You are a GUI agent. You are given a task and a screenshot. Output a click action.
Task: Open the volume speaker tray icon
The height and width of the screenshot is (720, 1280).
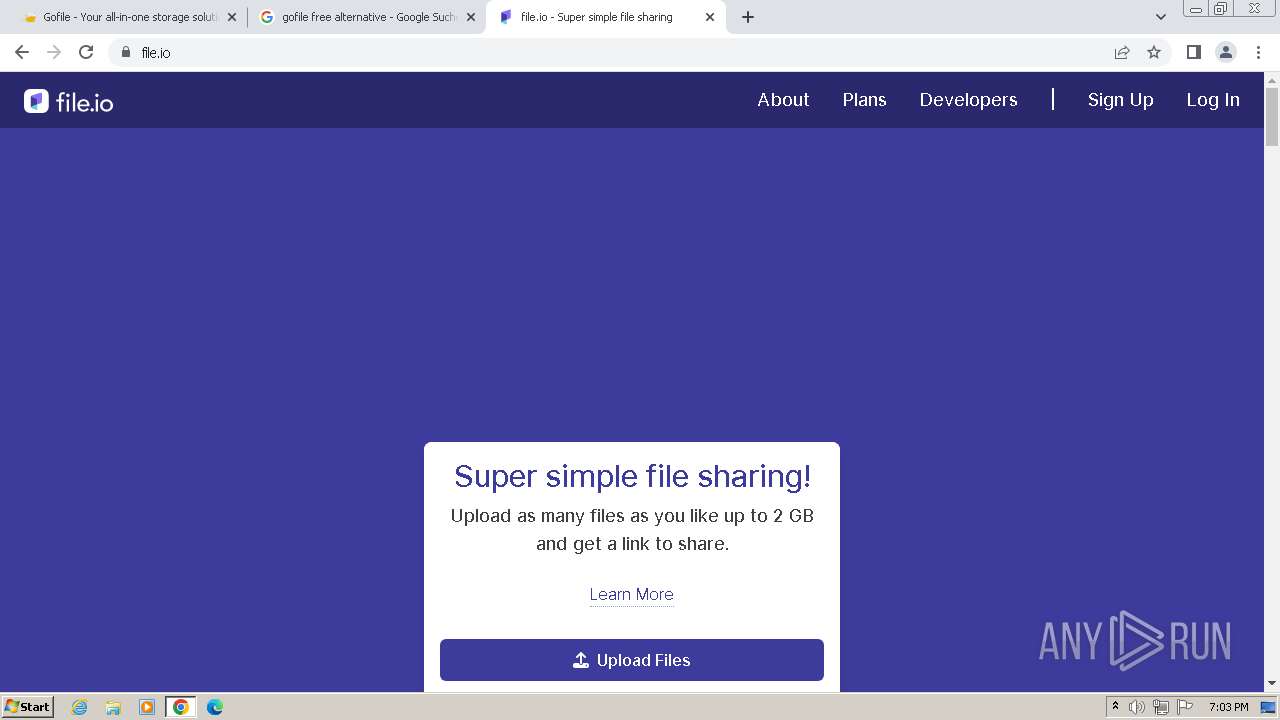tap(1137, 707)
